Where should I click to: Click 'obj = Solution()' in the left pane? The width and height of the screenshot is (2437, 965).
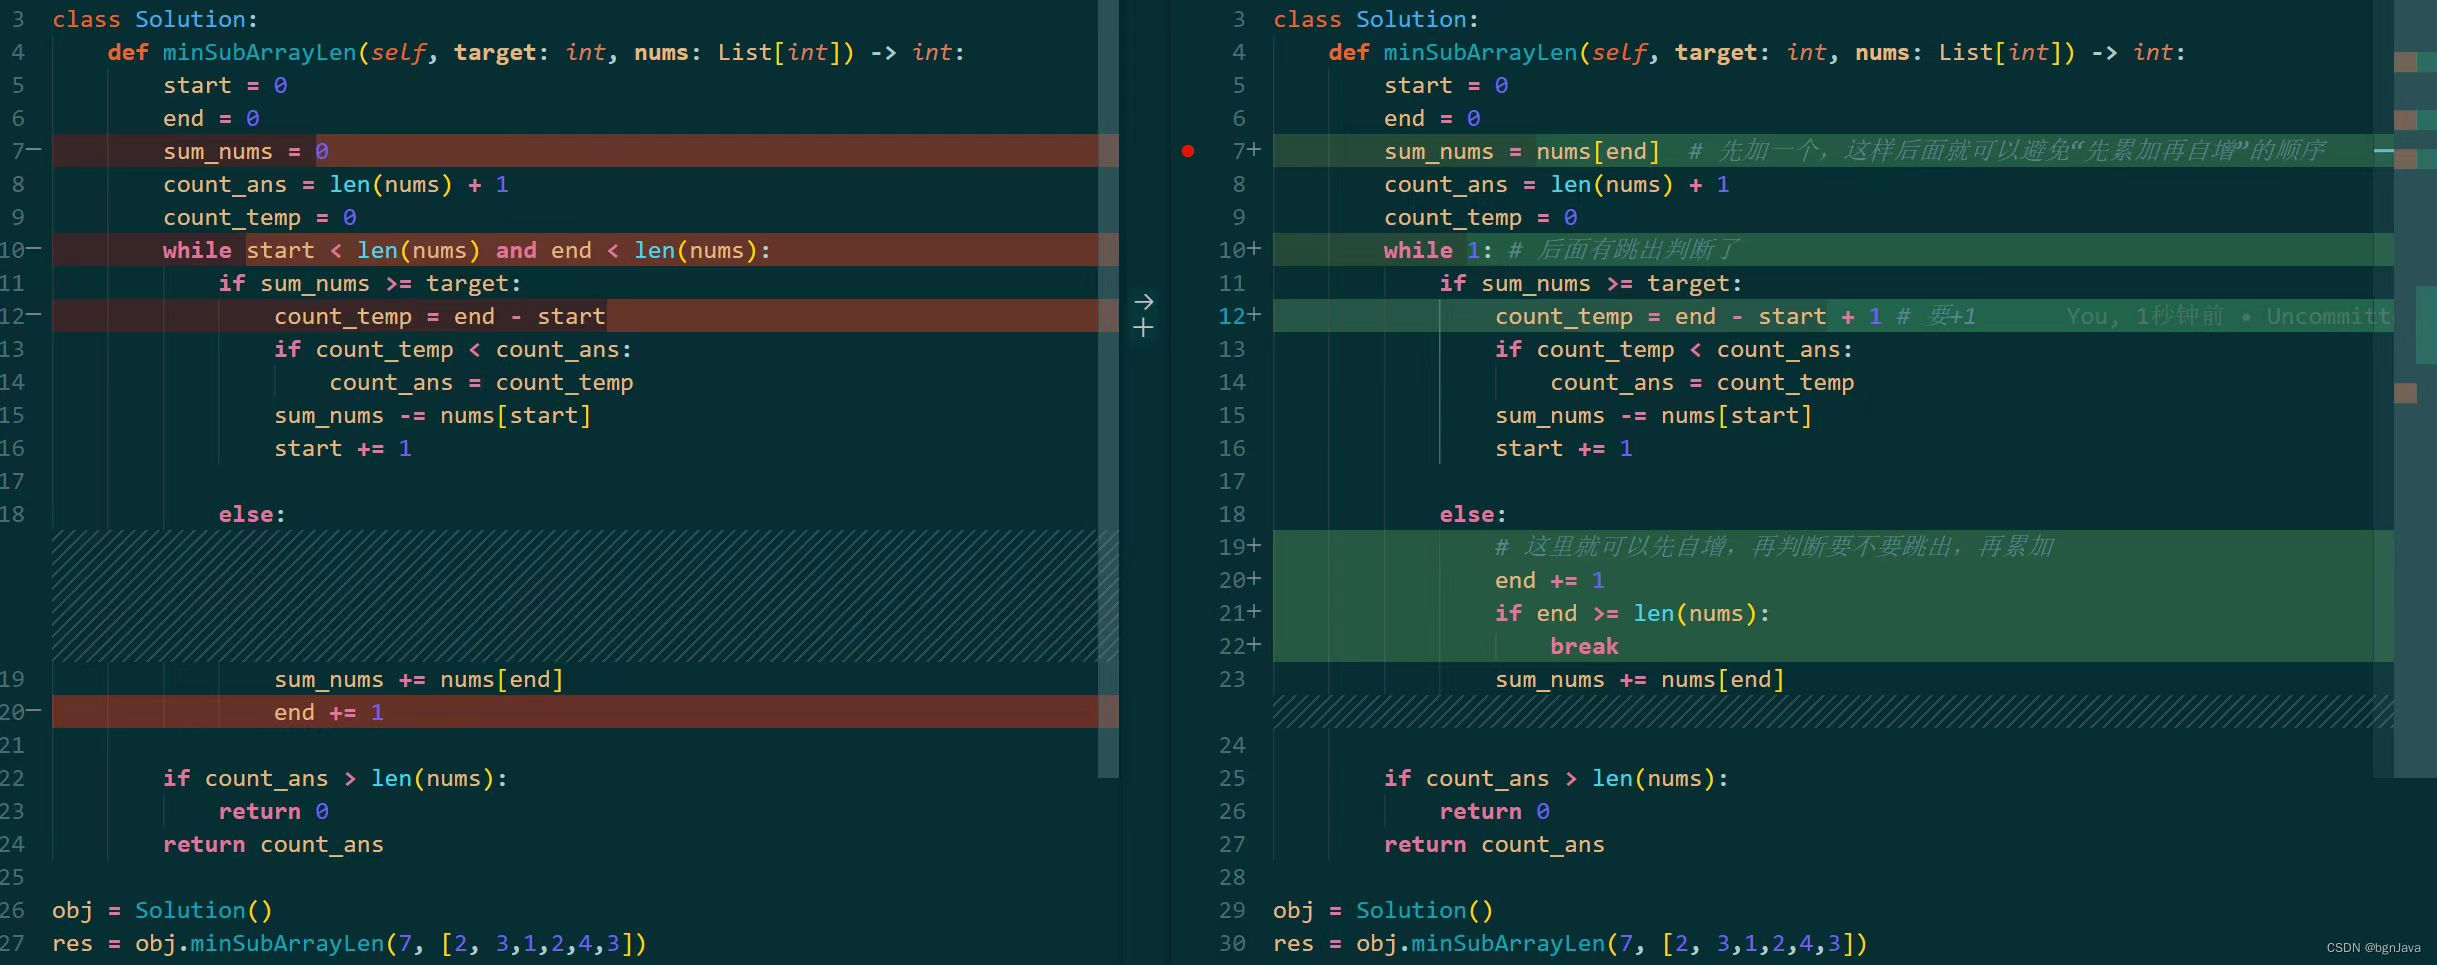pos(162,910)
